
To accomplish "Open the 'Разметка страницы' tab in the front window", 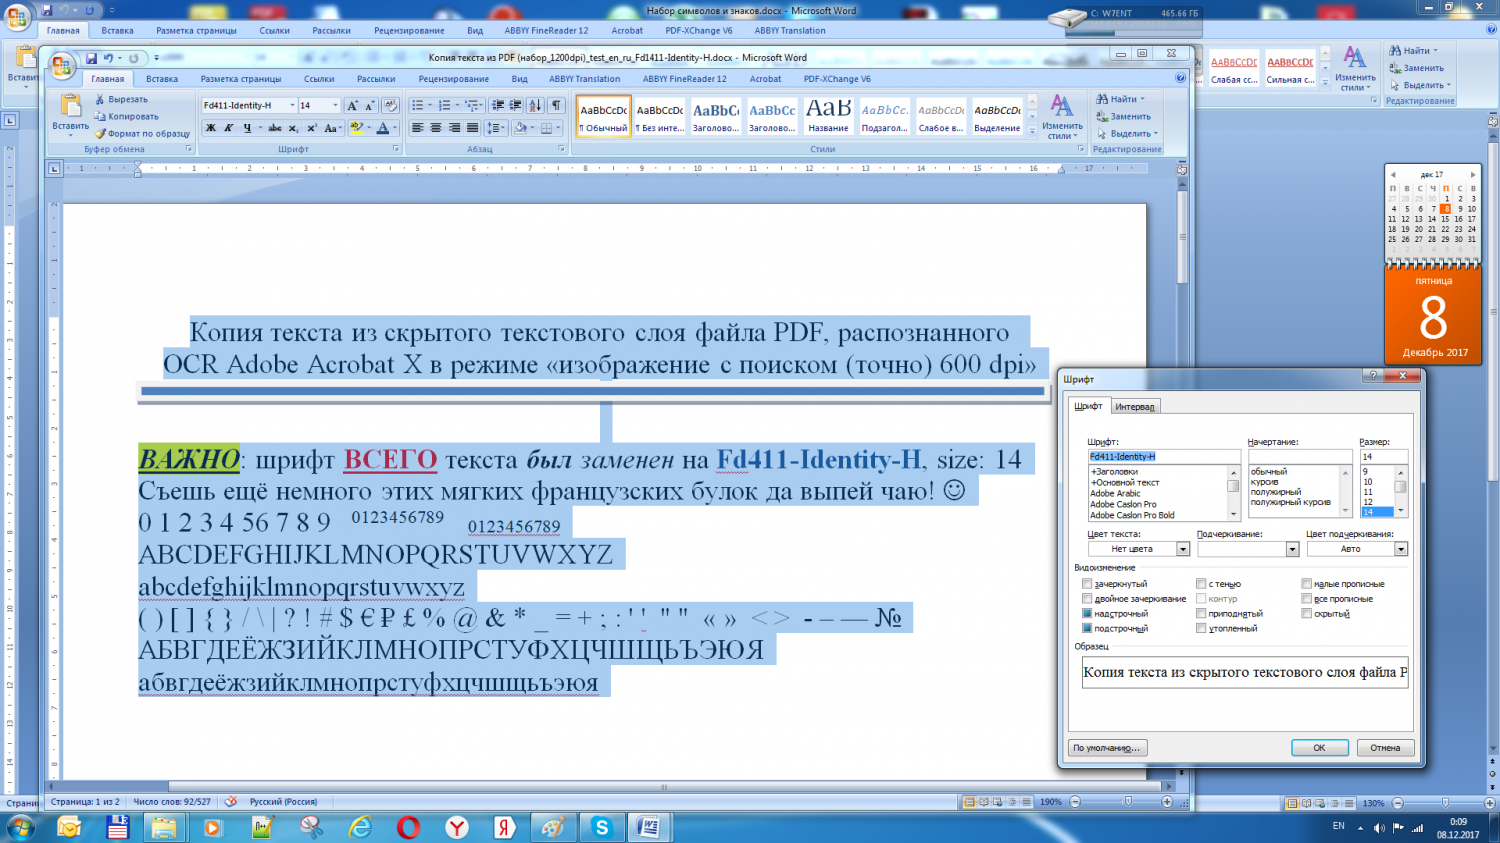I will tap(241, 79).
